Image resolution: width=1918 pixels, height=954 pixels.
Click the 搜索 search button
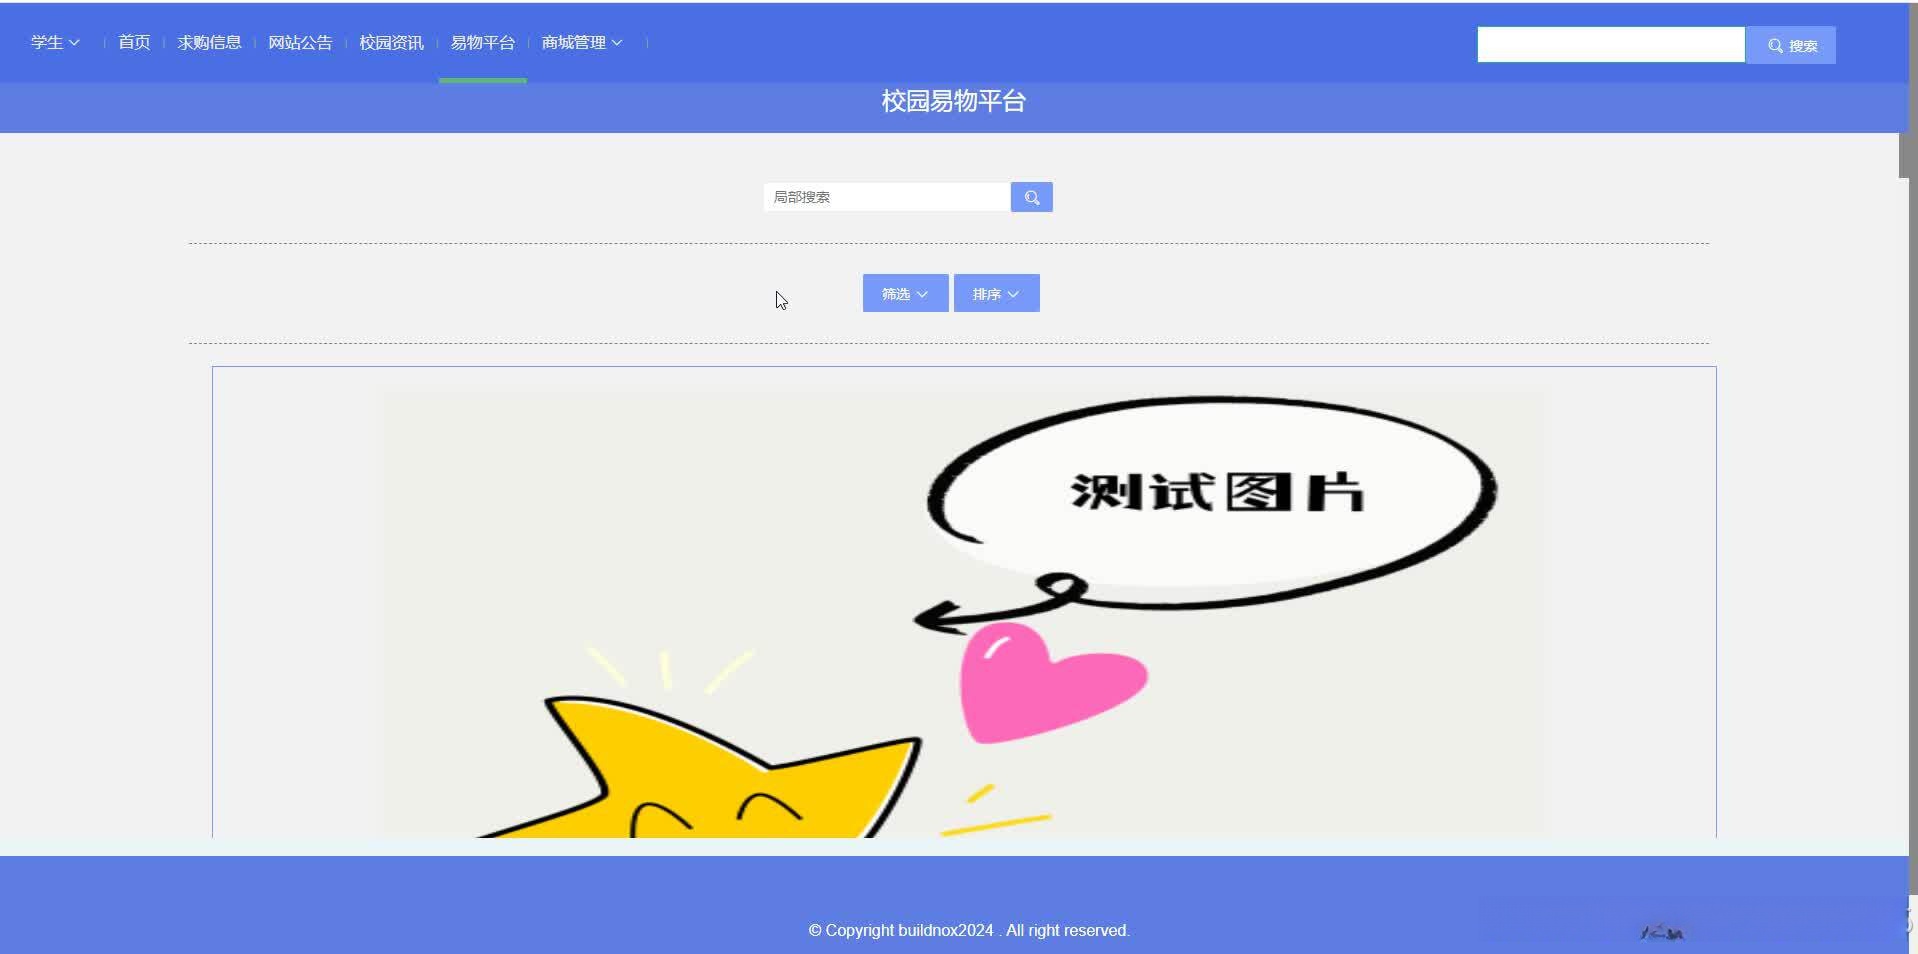[1791, 44]
